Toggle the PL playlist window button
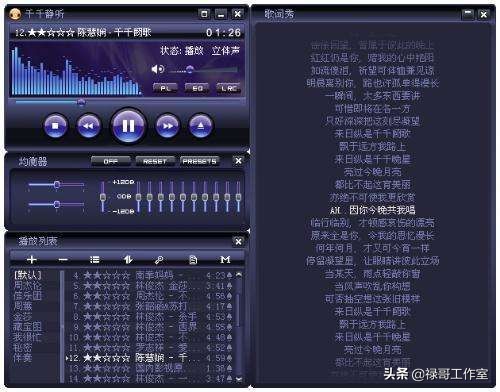This screenshot has width=500, height=392. click(x=165, y=88)
